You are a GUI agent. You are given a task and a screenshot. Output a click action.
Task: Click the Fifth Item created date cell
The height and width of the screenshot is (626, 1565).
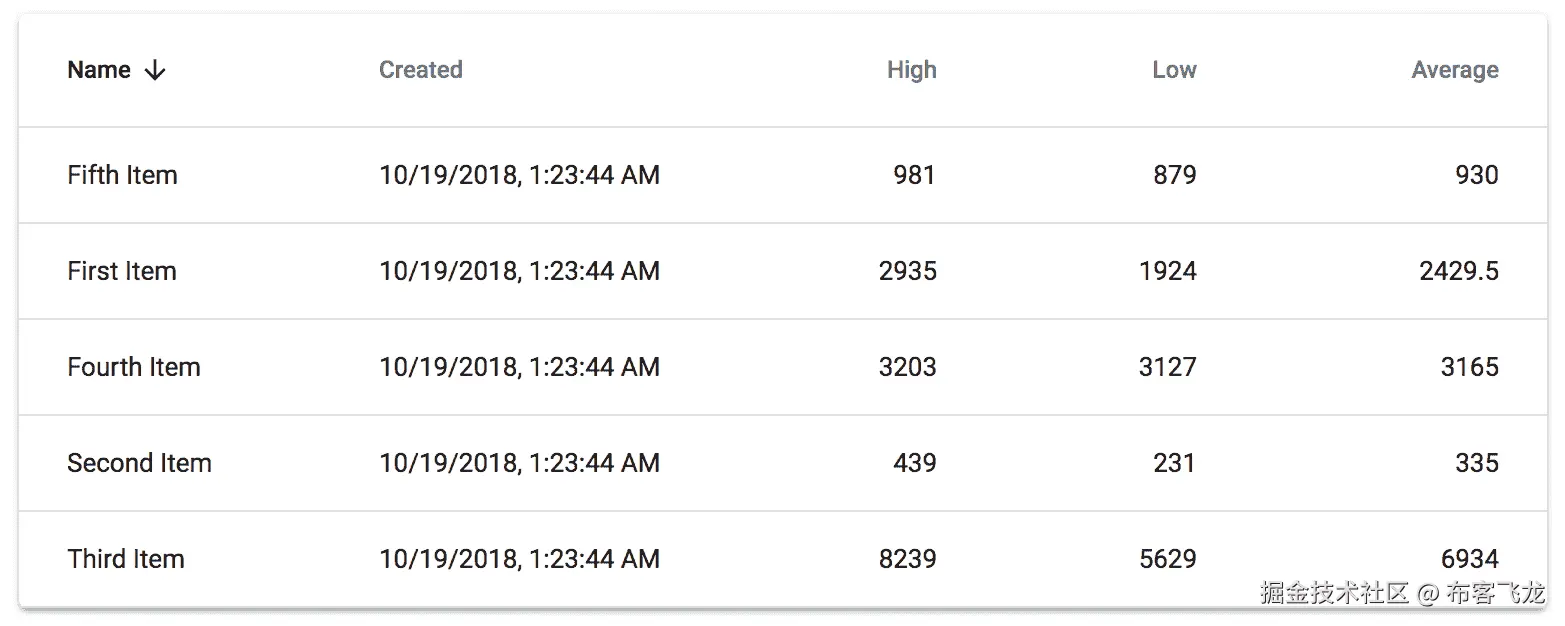[519, 175]
